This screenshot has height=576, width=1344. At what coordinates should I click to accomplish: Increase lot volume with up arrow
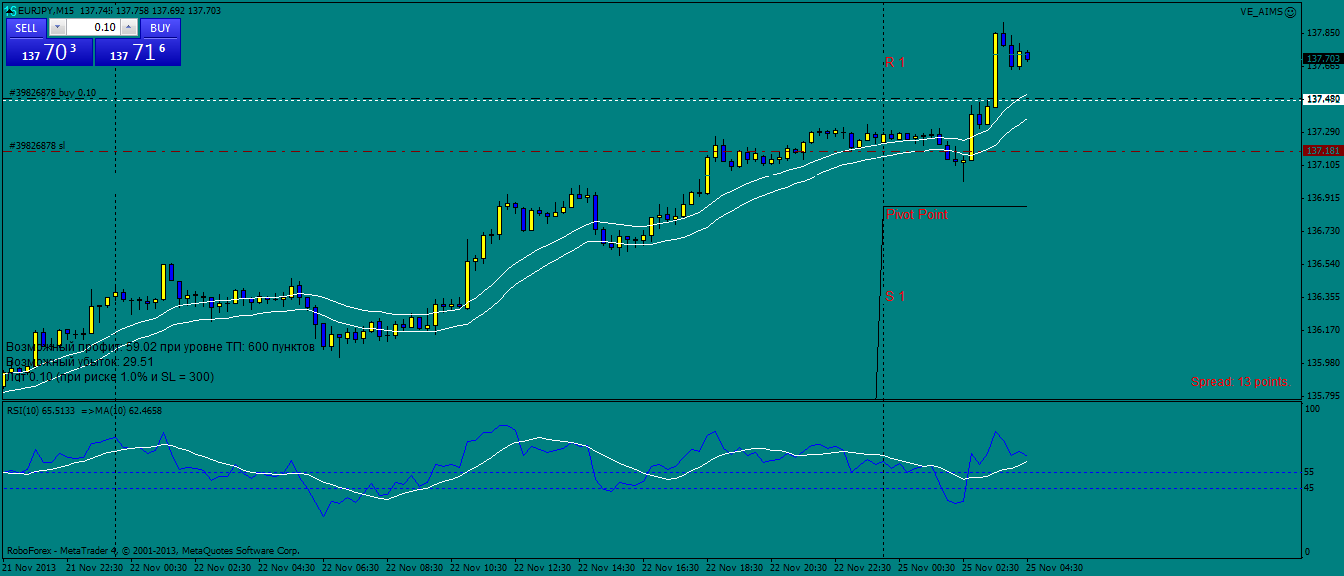point(129,28)
